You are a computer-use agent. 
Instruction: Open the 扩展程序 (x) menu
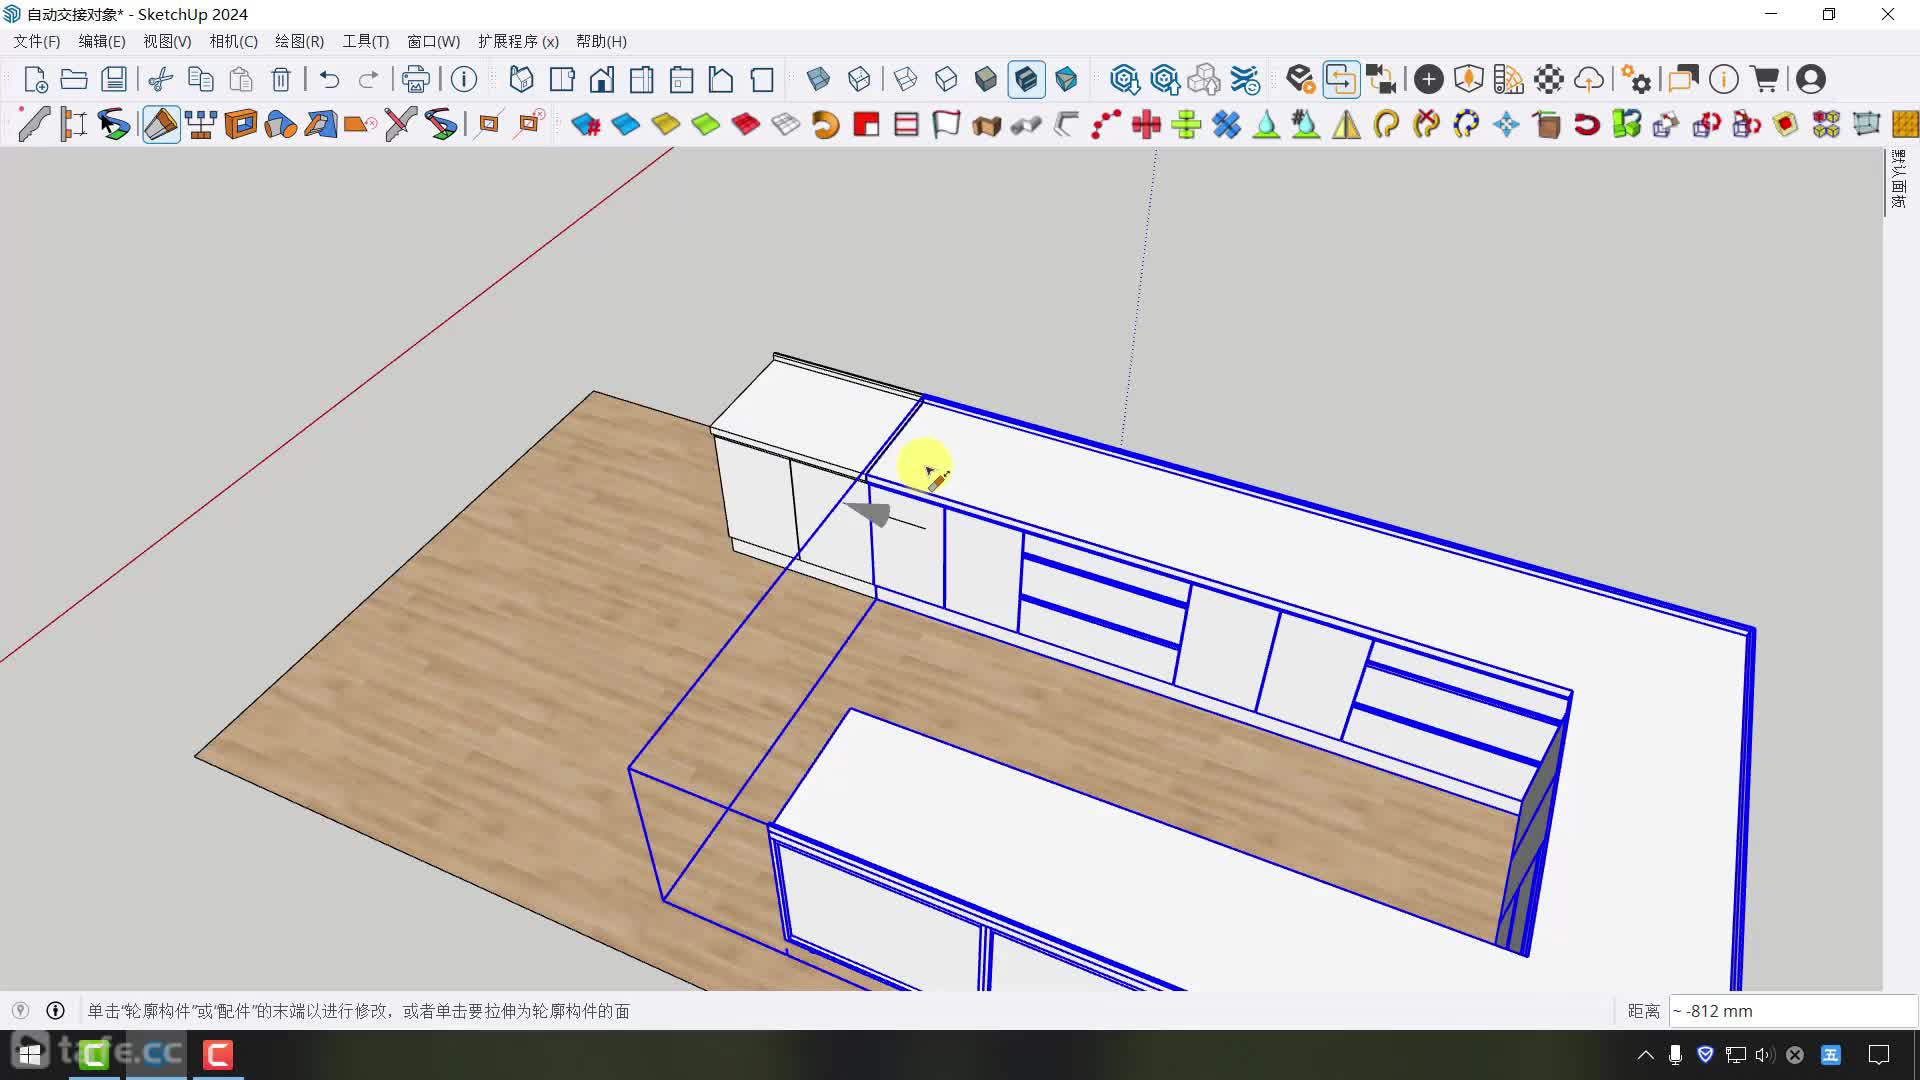click(518, 41)
